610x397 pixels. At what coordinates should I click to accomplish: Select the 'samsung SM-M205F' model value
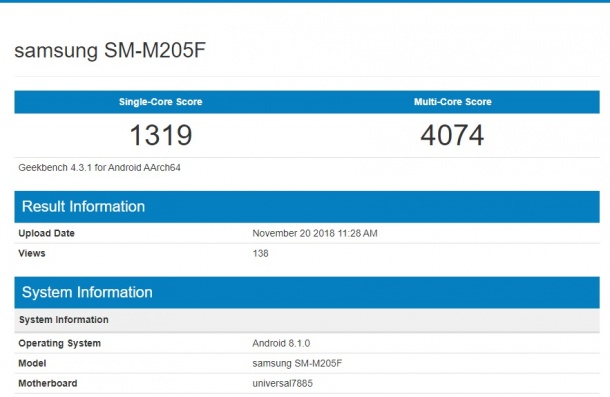coord(297,363)
